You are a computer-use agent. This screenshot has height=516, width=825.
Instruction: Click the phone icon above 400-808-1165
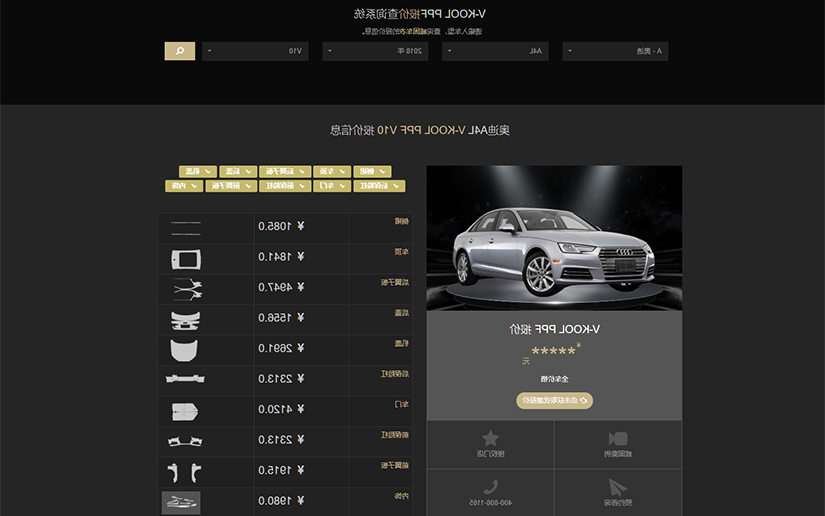[x=490, y=487]
